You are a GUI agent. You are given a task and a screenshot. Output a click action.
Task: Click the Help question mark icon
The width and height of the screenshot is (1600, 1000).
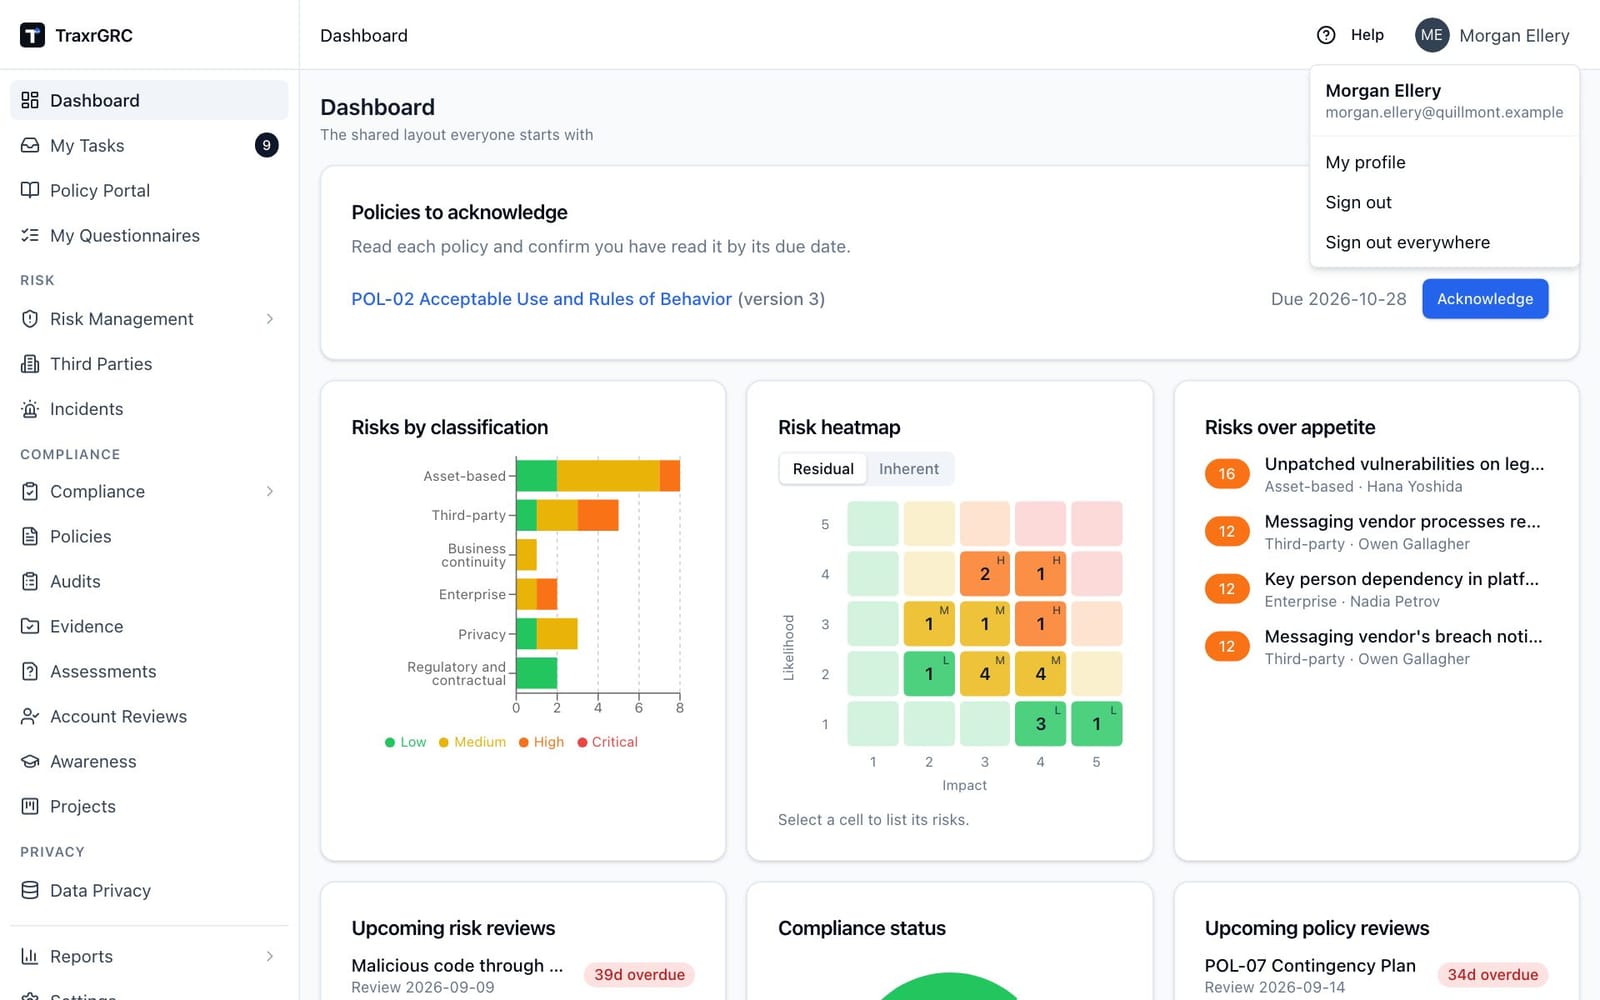(x=1326, y=35)
